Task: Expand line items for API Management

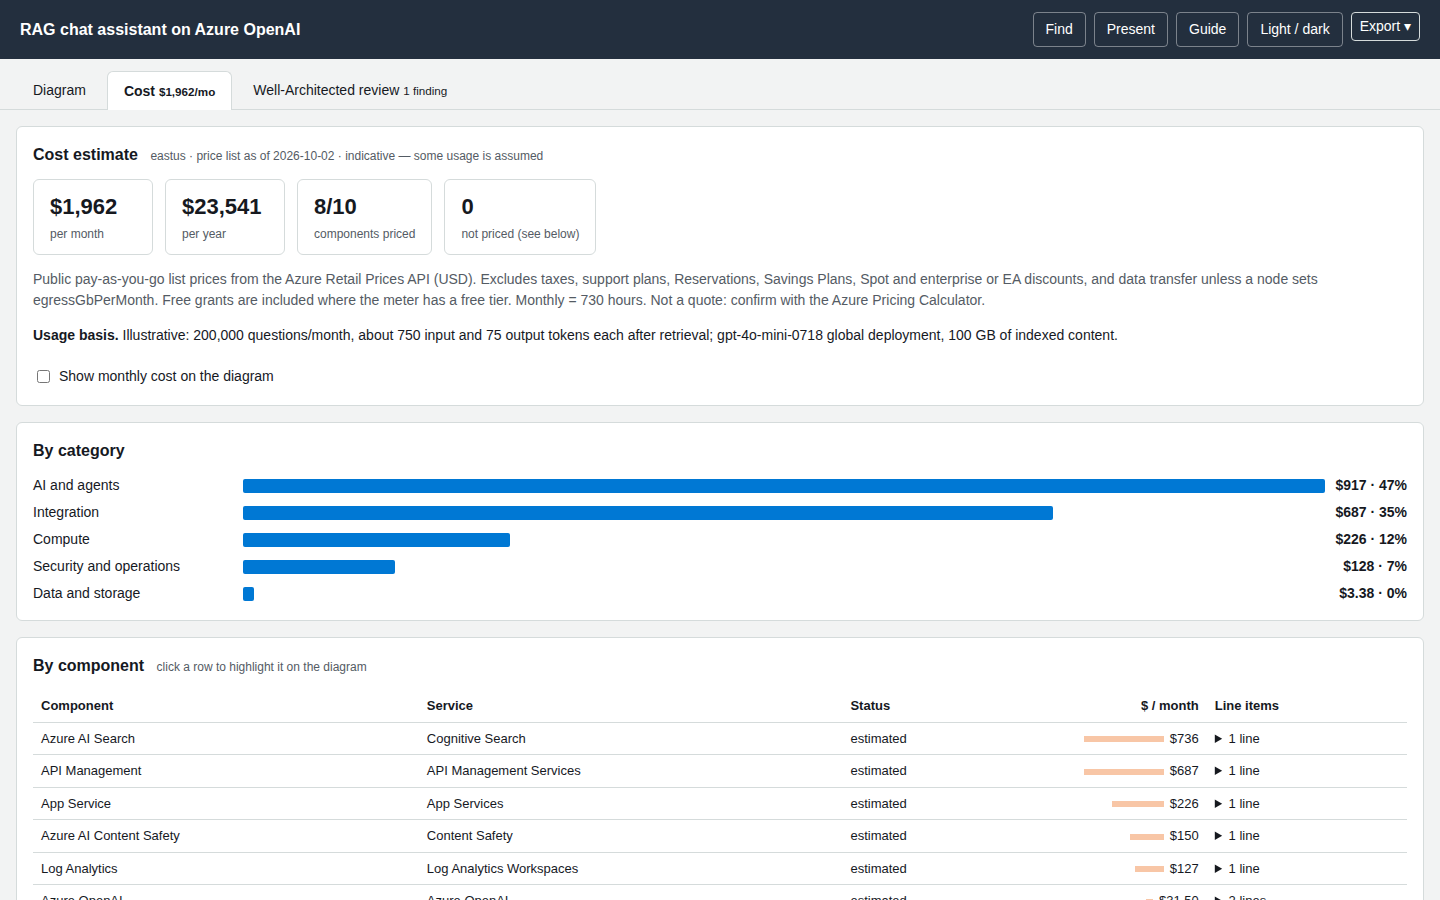Action: click(1237, 771)
